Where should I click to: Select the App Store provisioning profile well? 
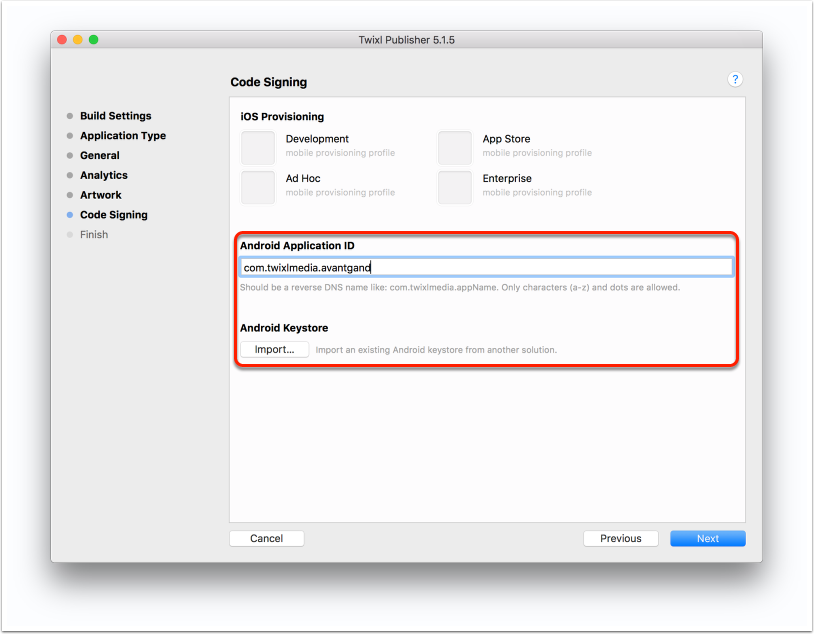point(455,148)
